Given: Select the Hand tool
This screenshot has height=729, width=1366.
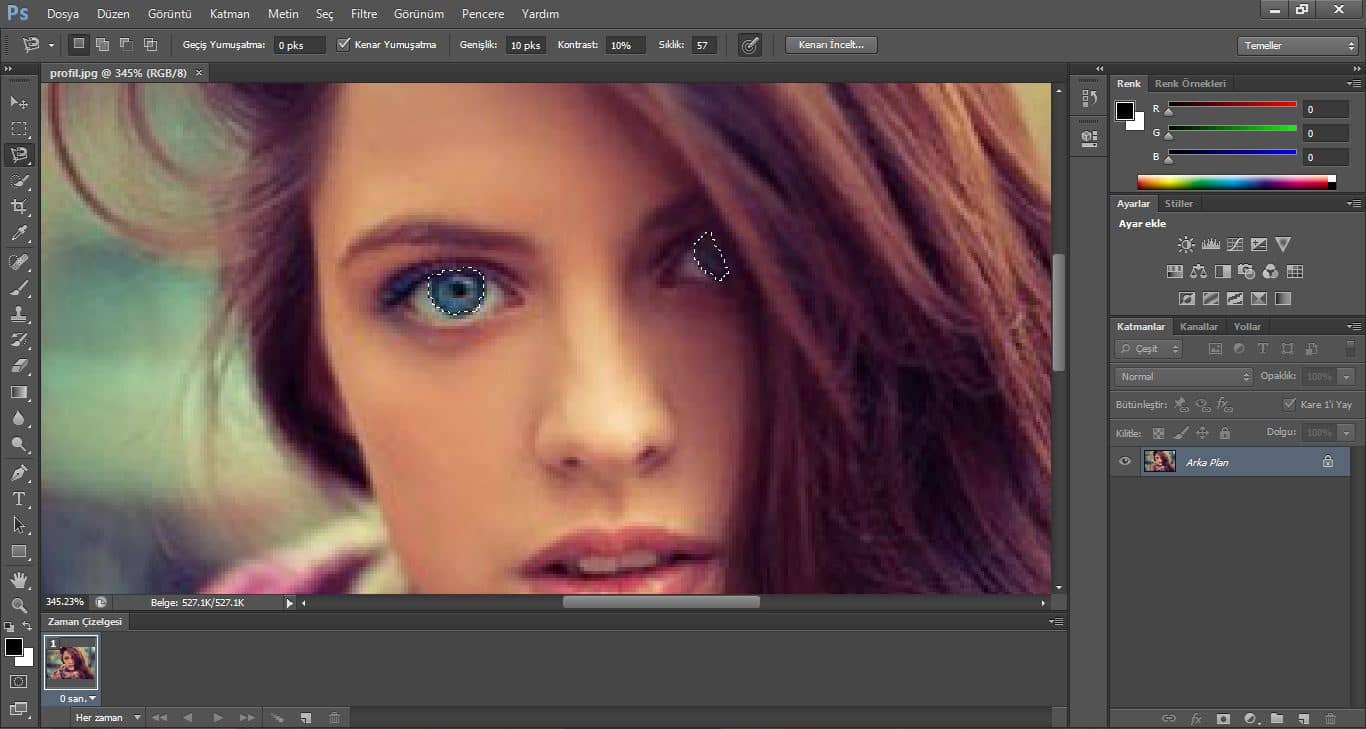Looking at the screenshot, I should click(x=19, y=580).
